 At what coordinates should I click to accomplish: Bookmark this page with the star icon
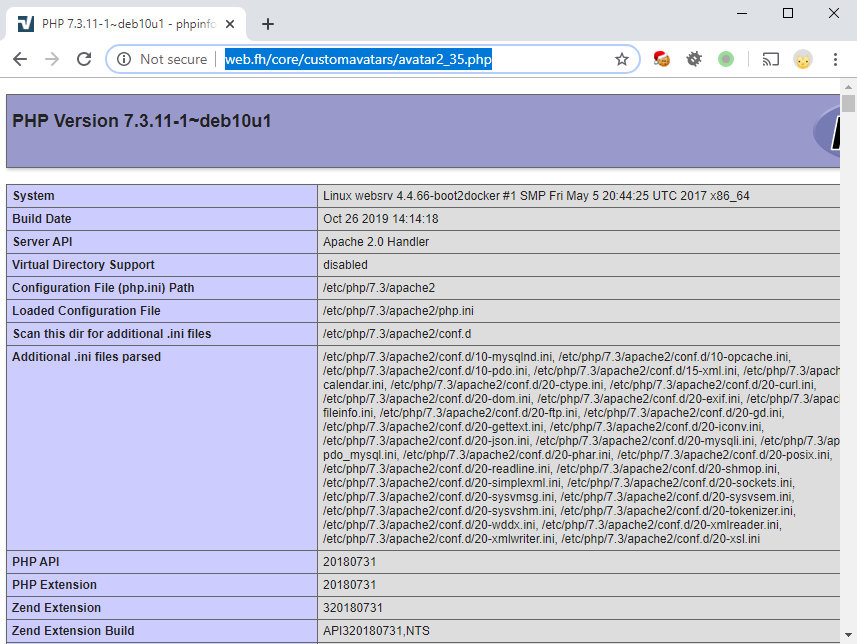pyautogui.click(x=622, y=59)
